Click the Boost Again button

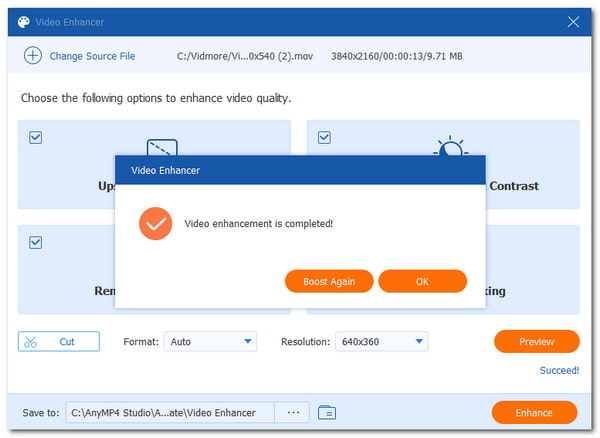point(329,282)
